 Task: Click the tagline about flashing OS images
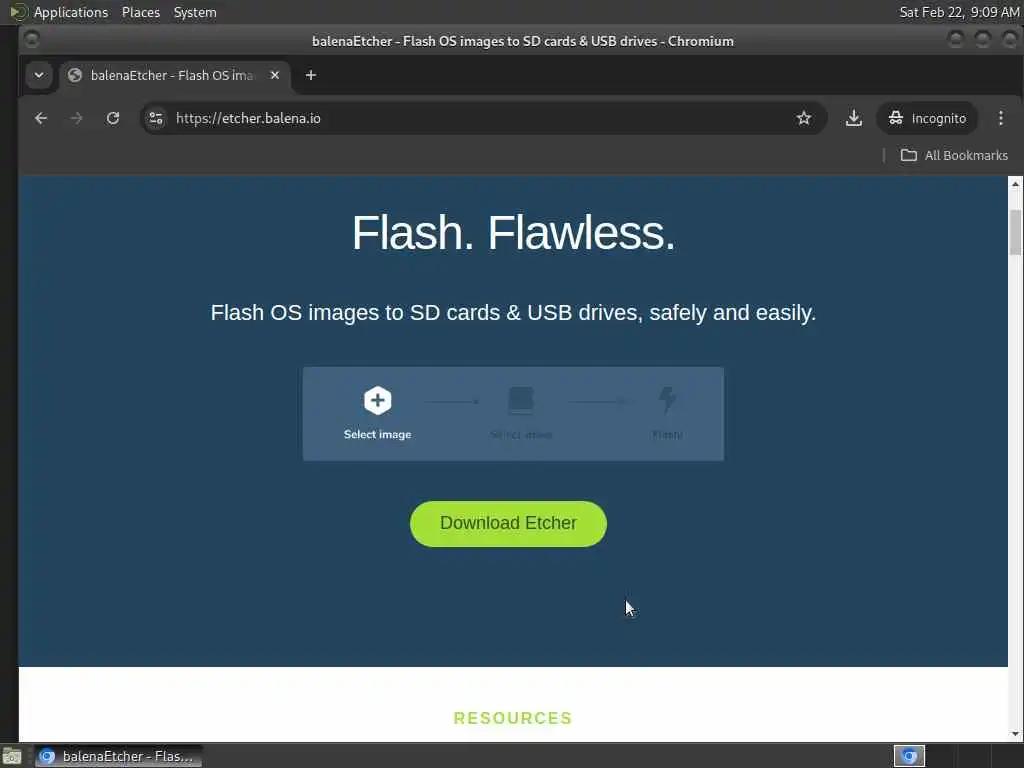click(x=513, y=313)
